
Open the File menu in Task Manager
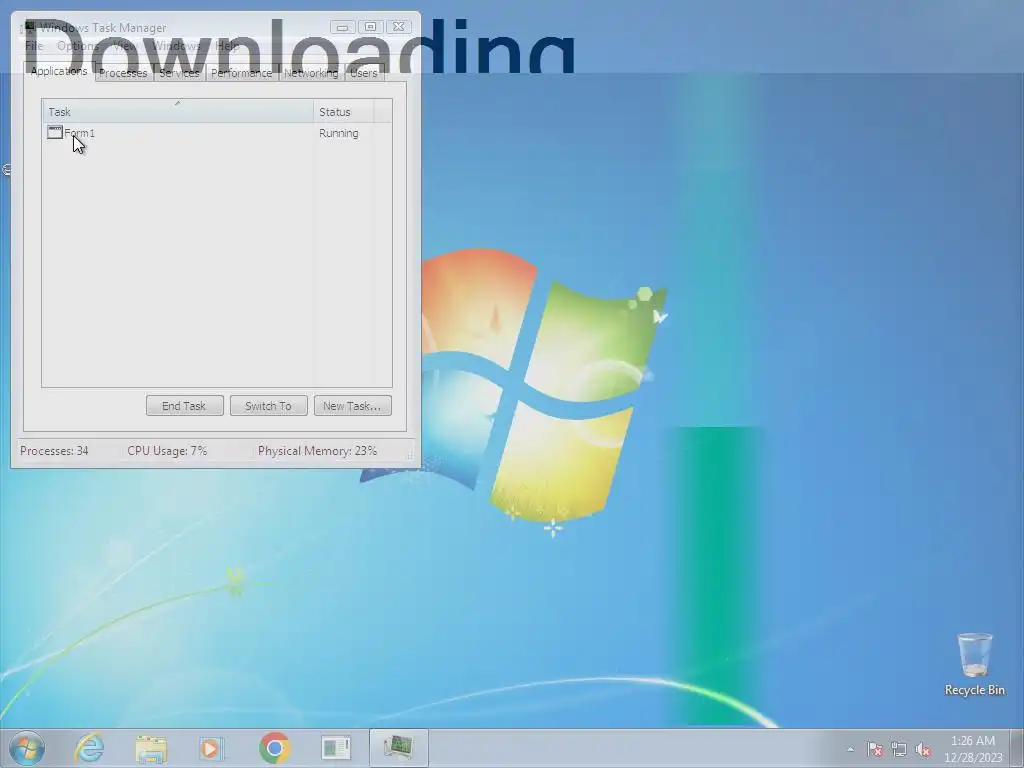pos(34,46)
